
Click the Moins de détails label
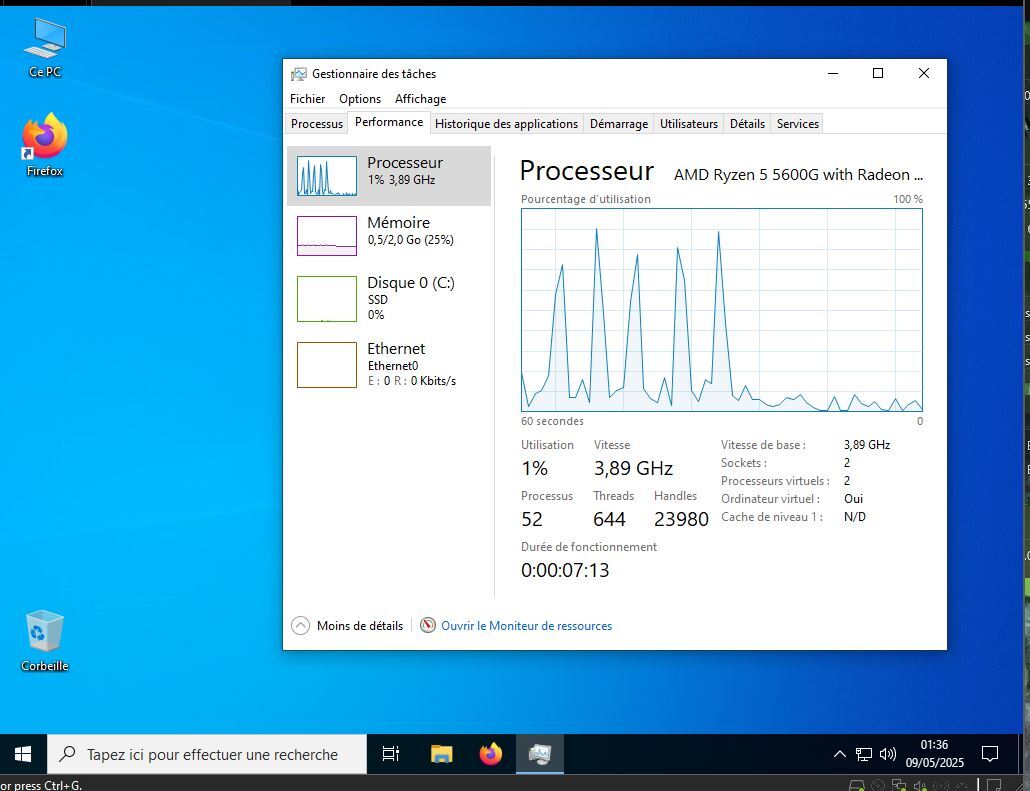click(360, 625)
